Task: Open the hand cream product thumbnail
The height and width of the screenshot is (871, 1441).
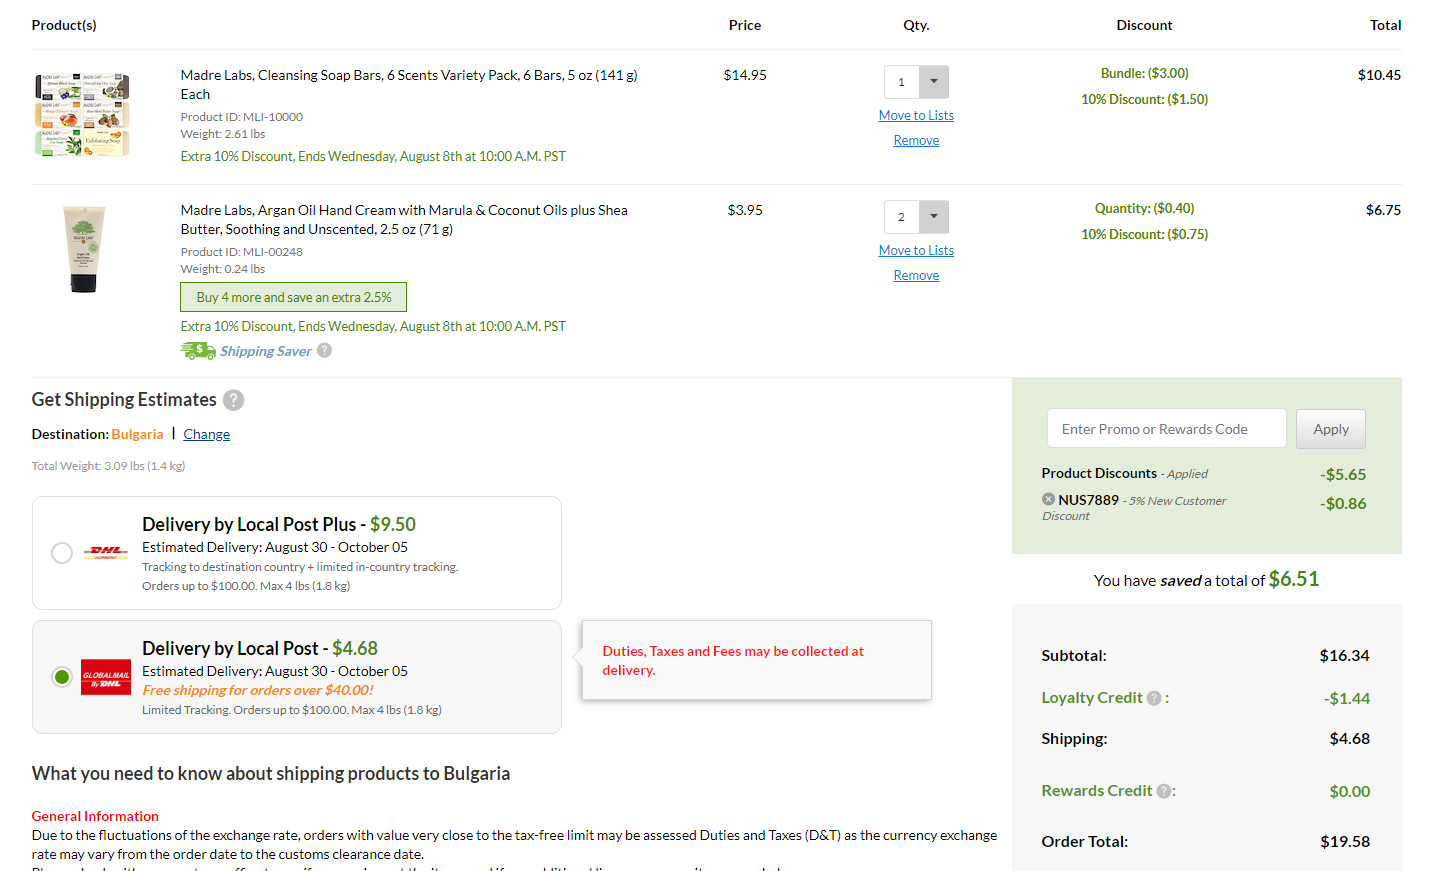Action: 84,249
